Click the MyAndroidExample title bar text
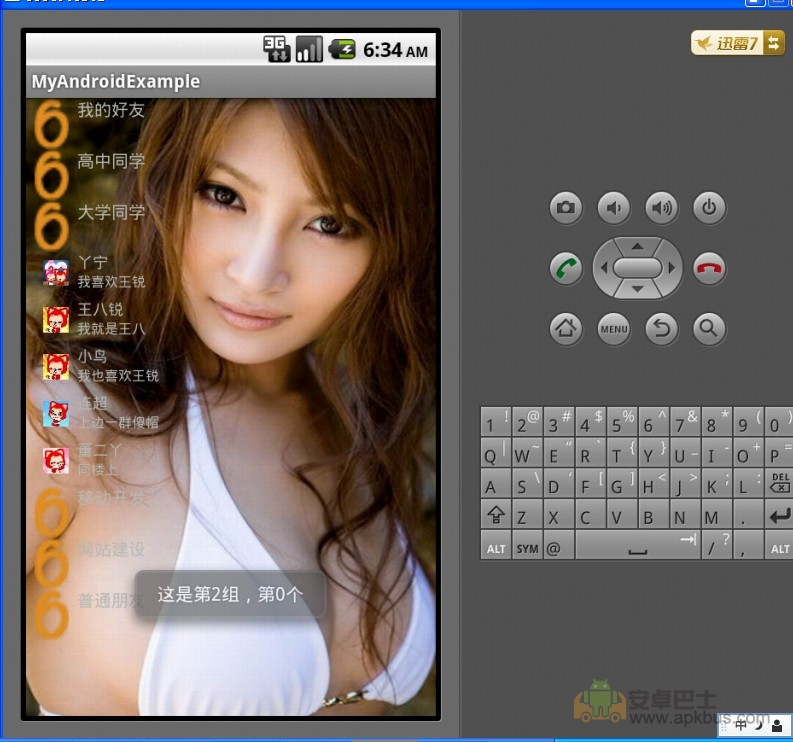The width and height of the screenshot is (793, 742). (116, 81)
